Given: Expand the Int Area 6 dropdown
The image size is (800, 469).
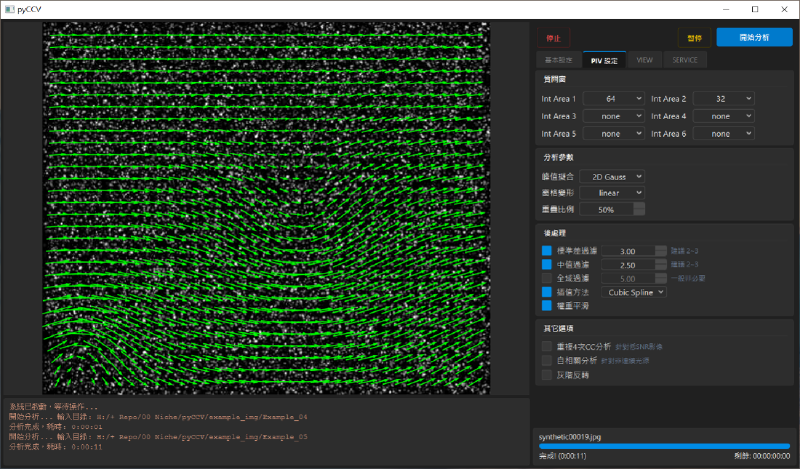Looking at the screenshot, I should [x=723, y=134].
